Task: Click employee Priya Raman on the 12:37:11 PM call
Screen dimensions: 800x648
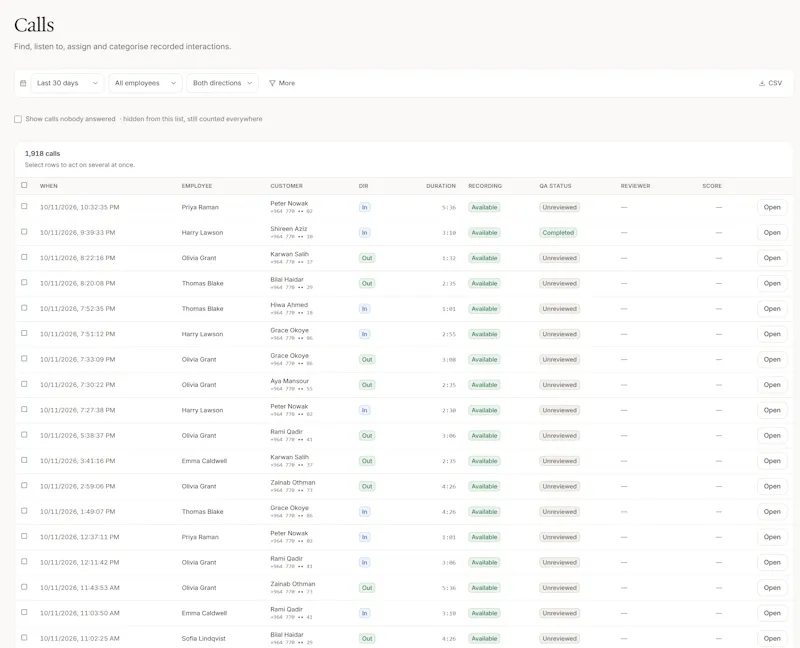Action: pos(200,537)
